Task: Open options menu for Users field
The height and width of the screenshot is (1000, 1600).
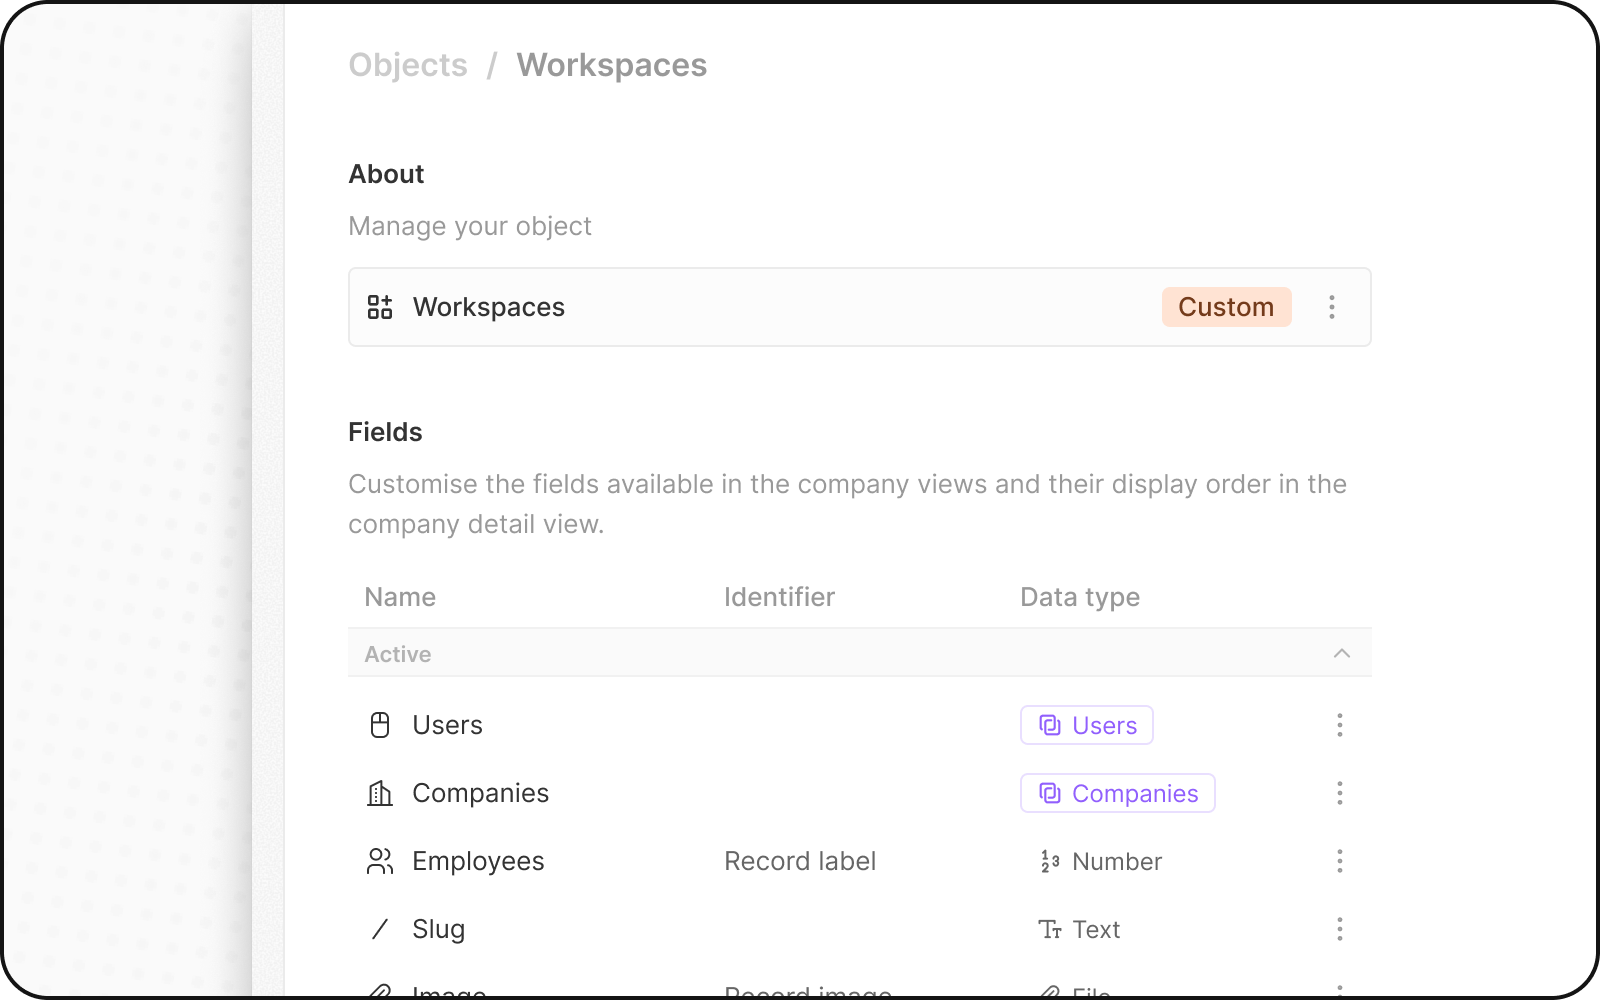Action: [1339, 725]
